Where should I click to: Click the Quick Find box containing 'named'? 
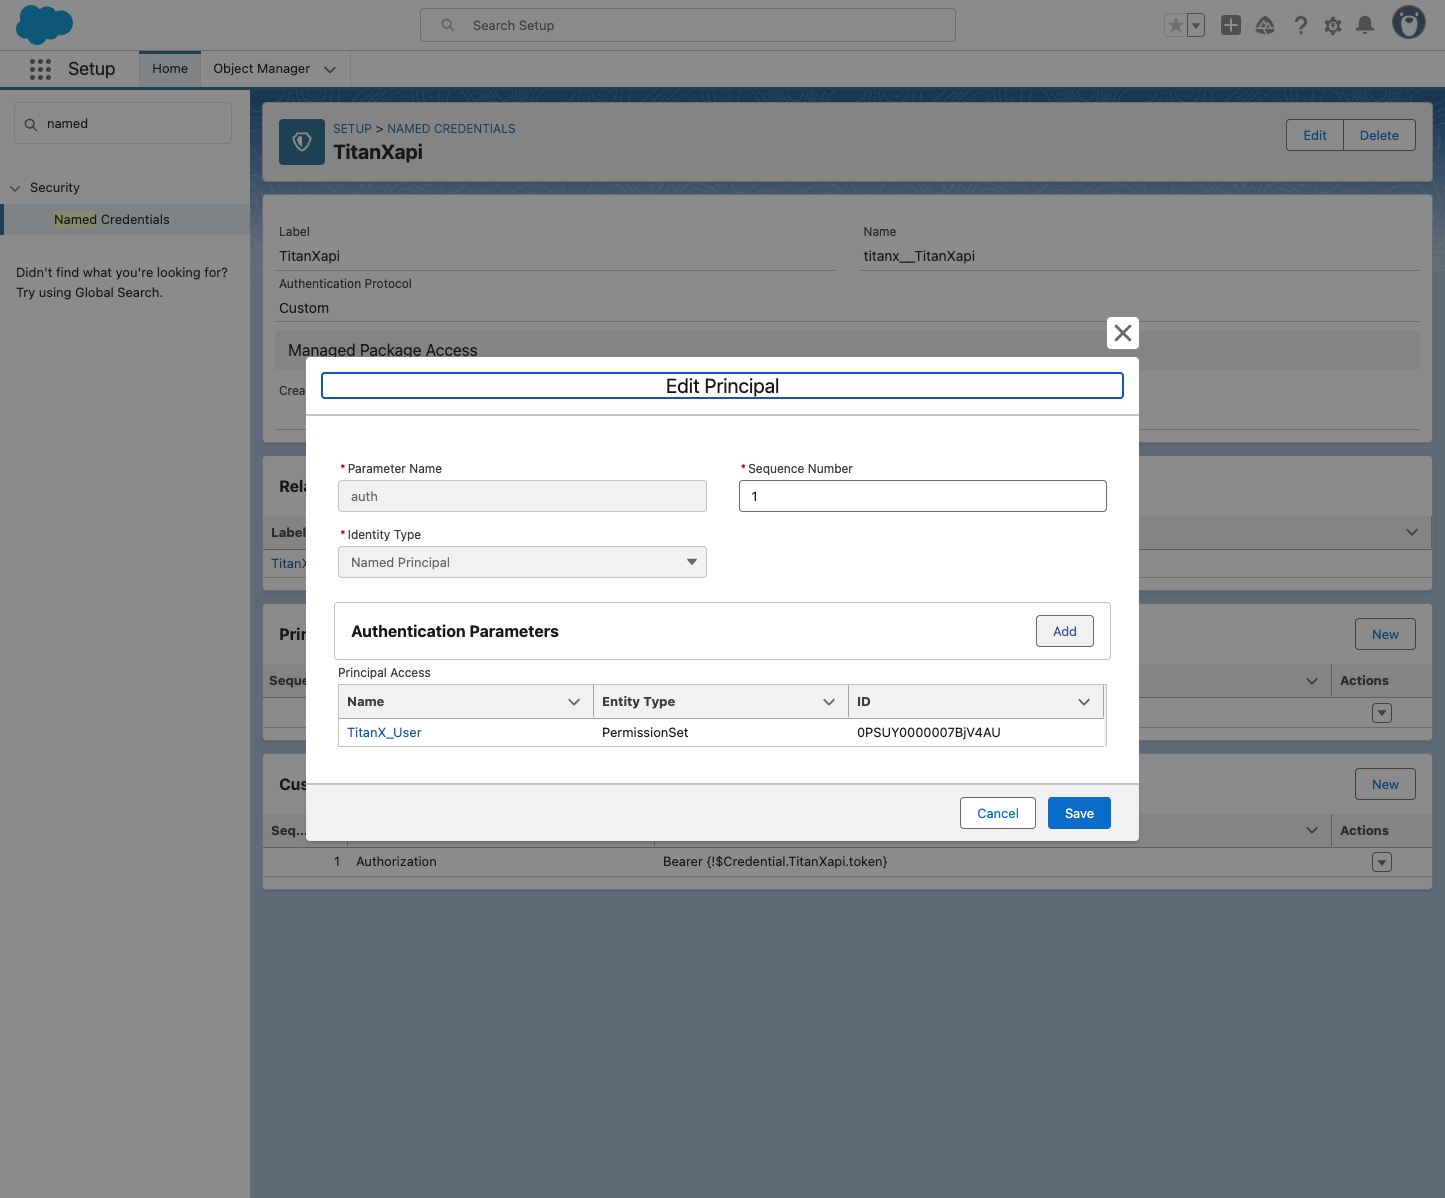tap(123, 123)
